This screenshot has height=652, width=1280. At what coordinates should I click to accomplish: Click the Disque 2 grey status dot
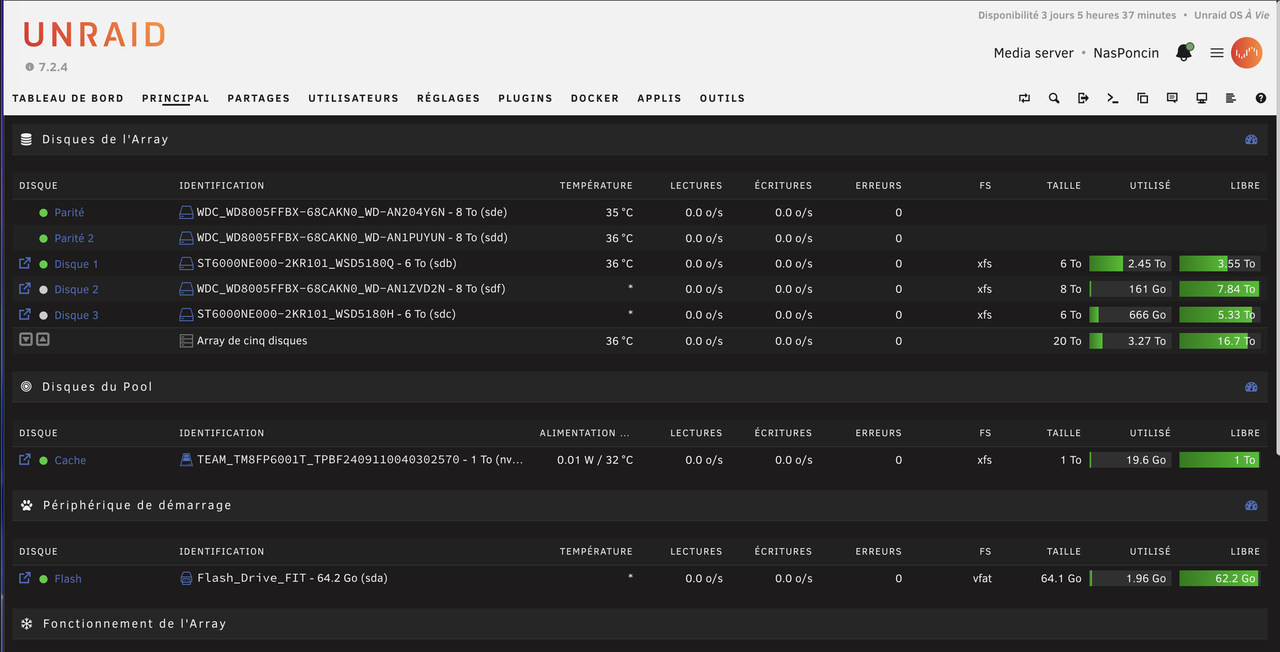point(44,289)
